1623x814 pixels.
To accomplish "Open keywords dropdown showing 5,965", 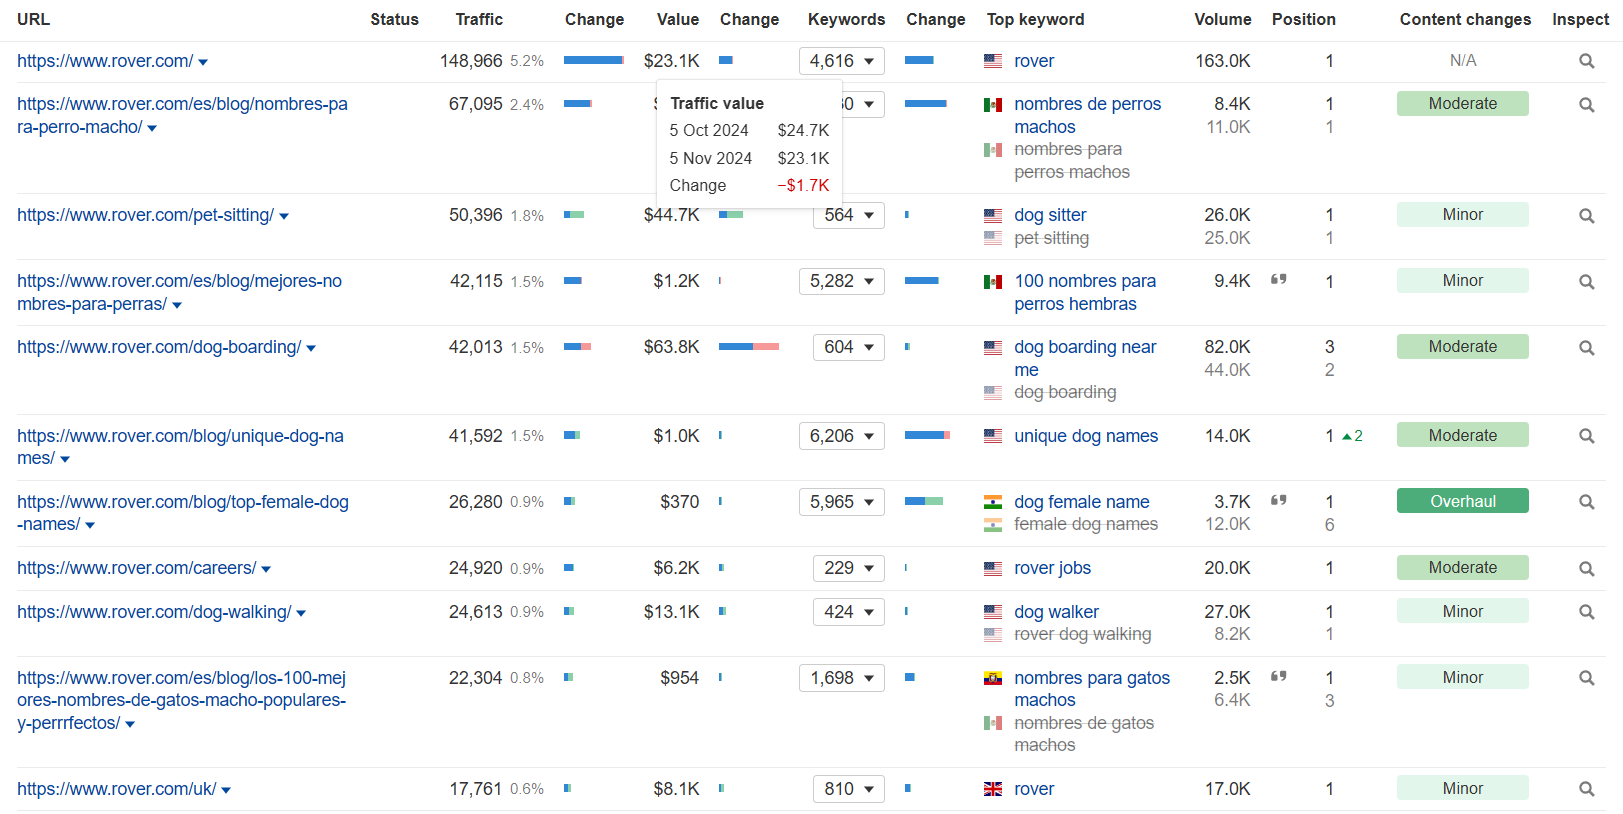I will pyautogui.click(x=842, y=502).
